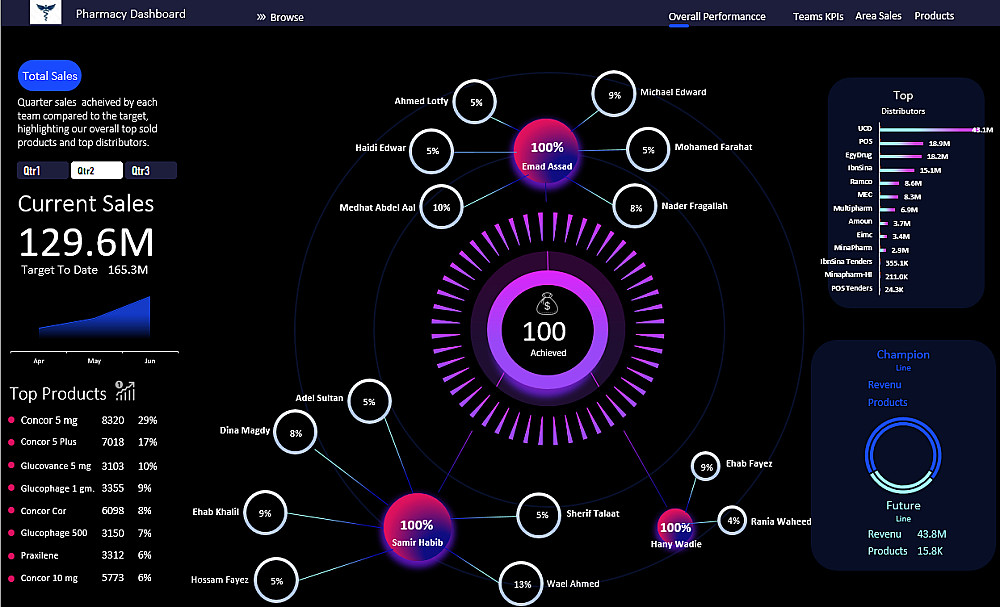
Task: Select the Qtr1 slicer button
Action: (x=42, y=170)
